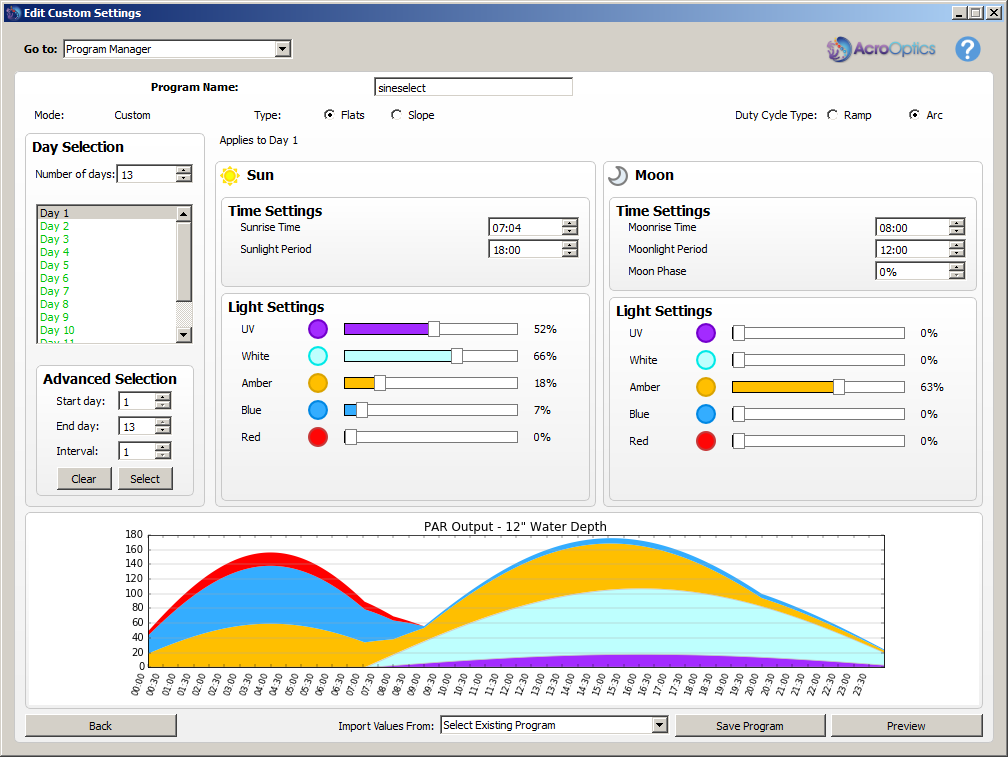Click the Moon Blue color circle
This screenshot has height=757, width=1008.
(706, 414)
